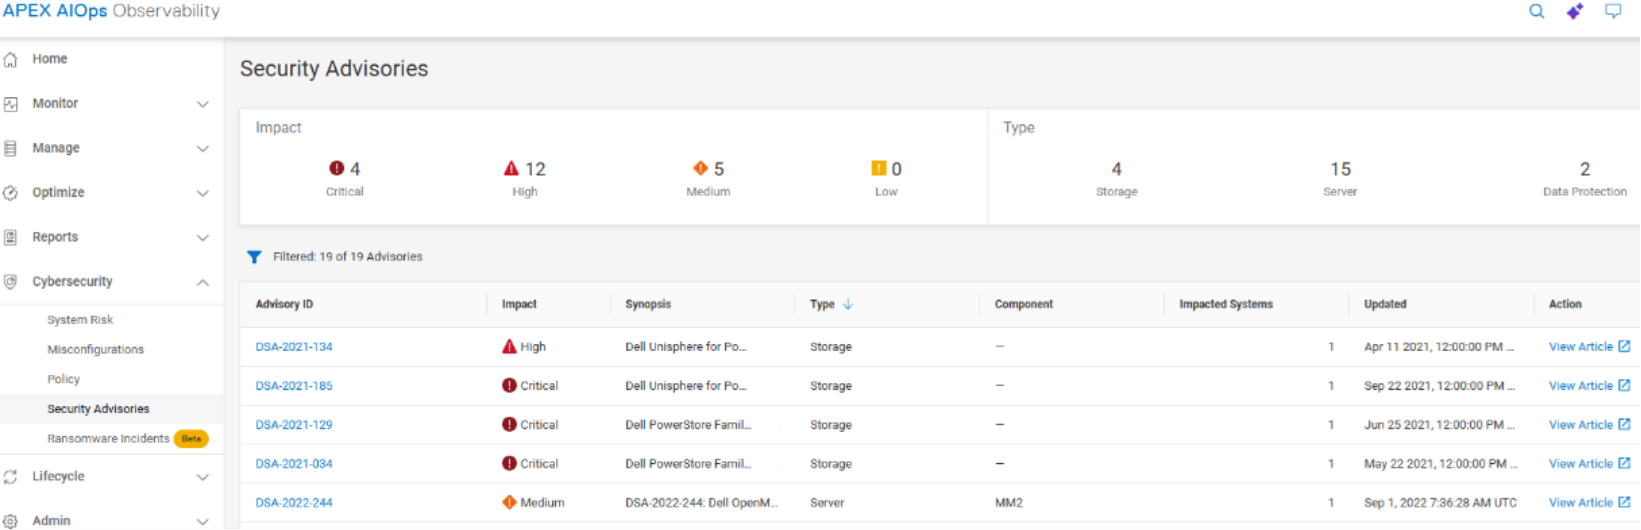Viewport: 1641px width, 530px height.
Task: Click the Optimize gauge icon
Action: 11,193
